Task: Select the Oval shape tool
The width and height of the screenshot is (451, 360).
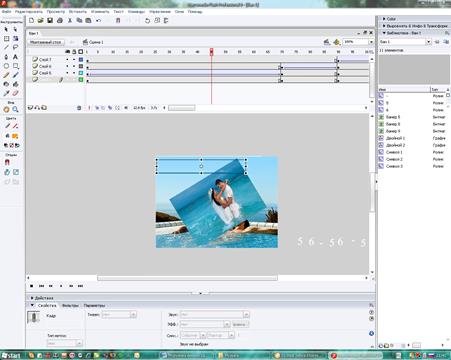Action: click(6, 66)
